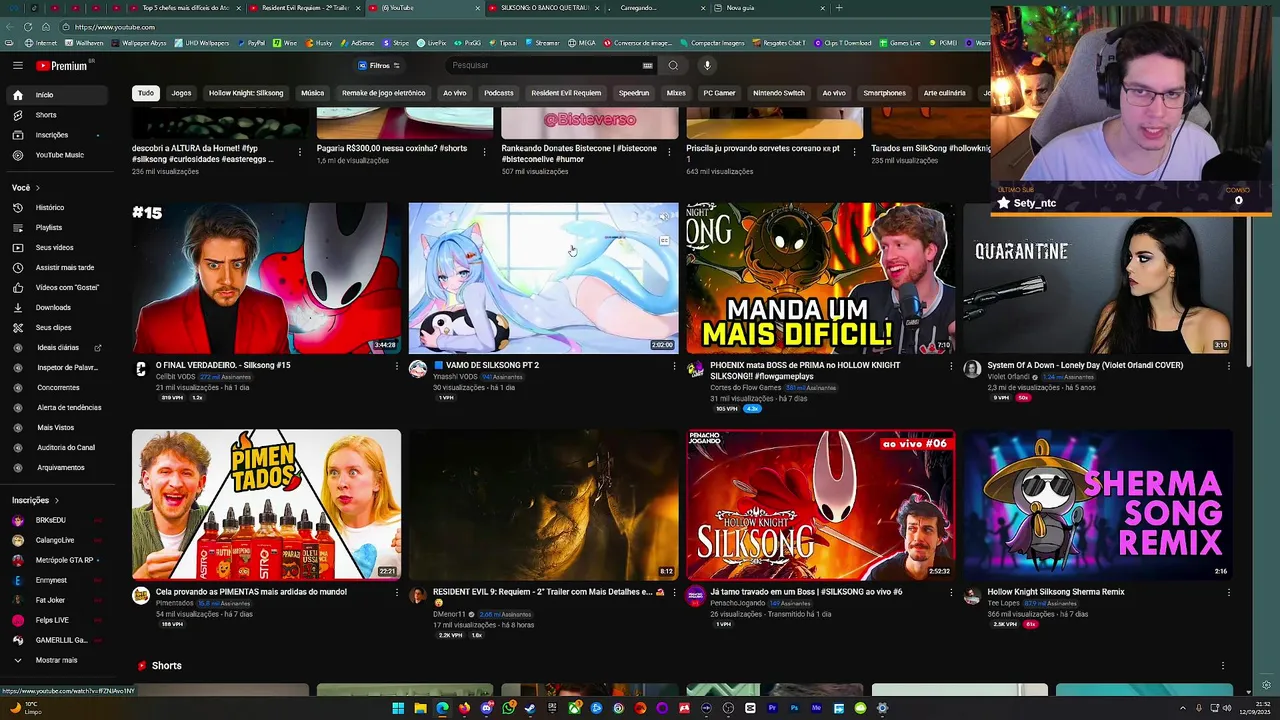The height and width of the screenshot is (720, 1280).
Task: Open the on-screen keyboard in search box
Action: pyautogui.click(x=647, y=66)
